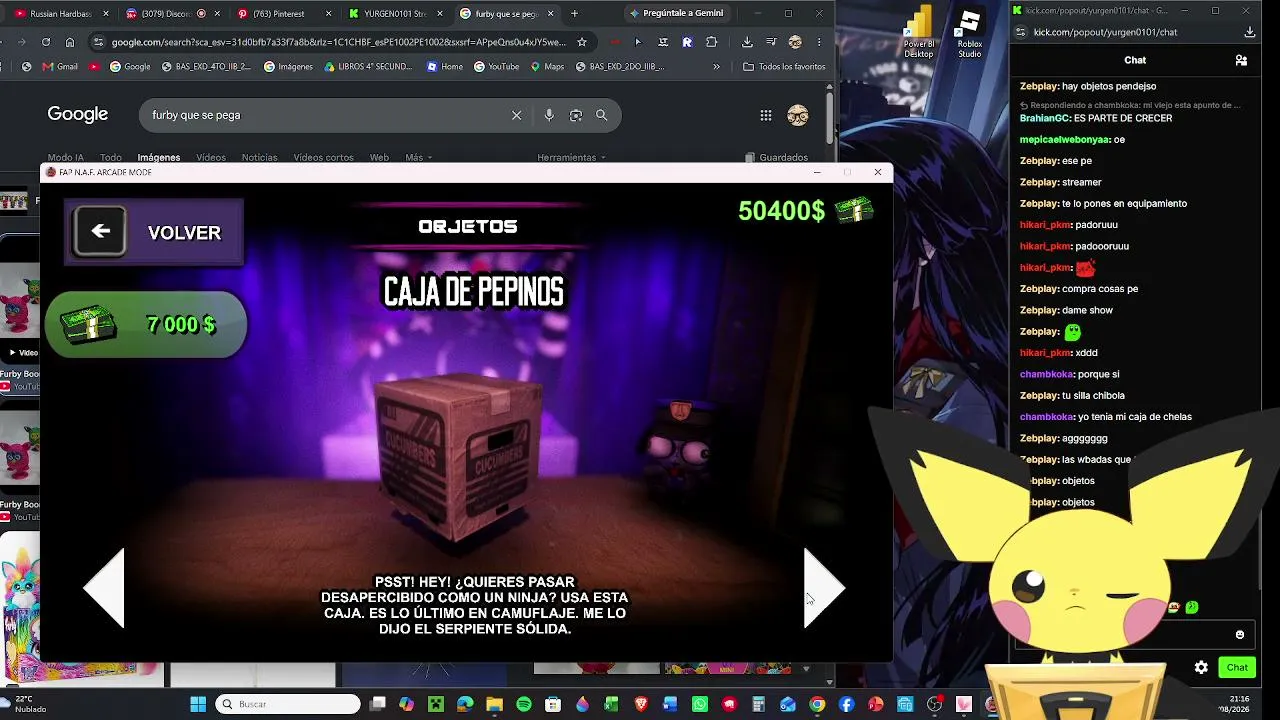Buy the cucumber box for 7 000 $

[x=145, y=324]
